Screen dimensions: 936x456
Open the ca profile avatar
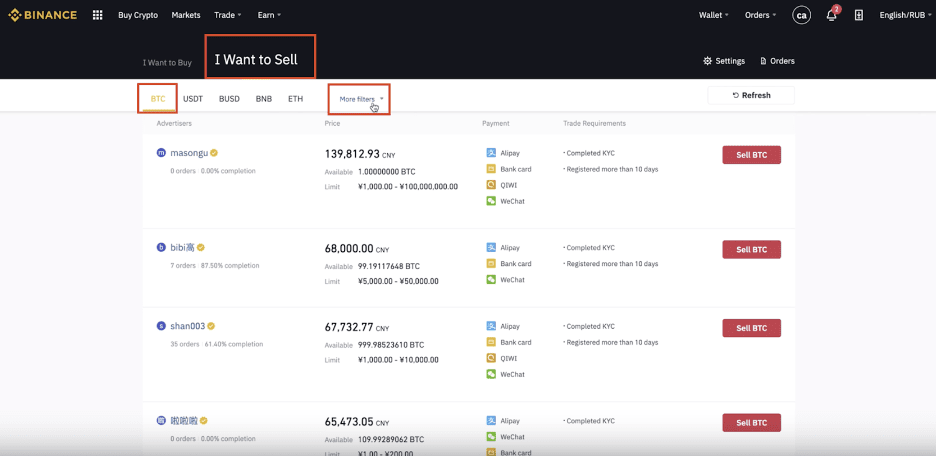[801, 16]
